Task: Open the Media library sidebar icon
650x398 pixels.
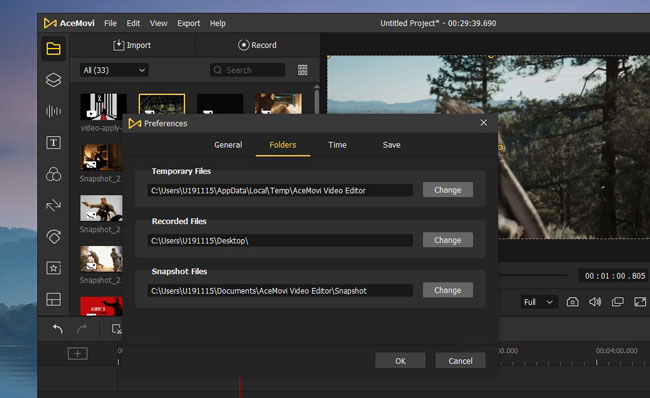Action: click(x=53, y=49)
